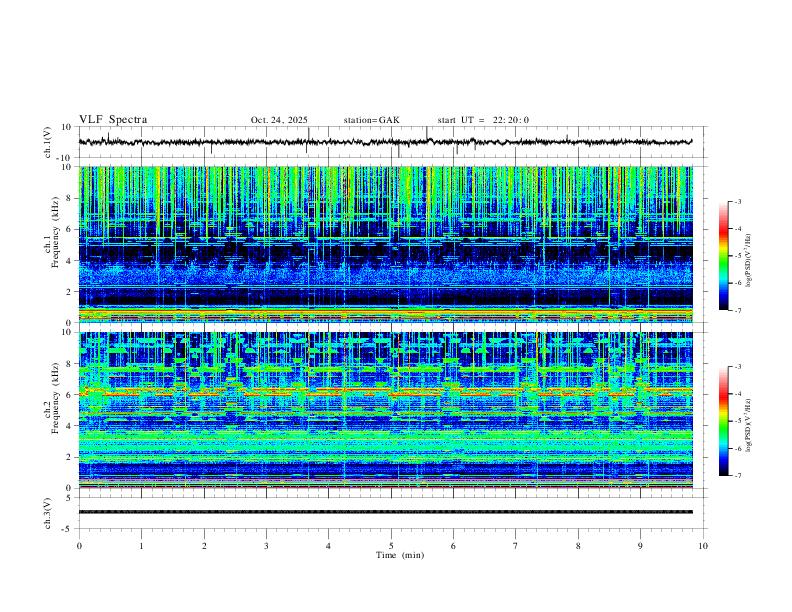
Task: Click the ch.2 spectrogram color scale bar
Action: tap(723, 421)
